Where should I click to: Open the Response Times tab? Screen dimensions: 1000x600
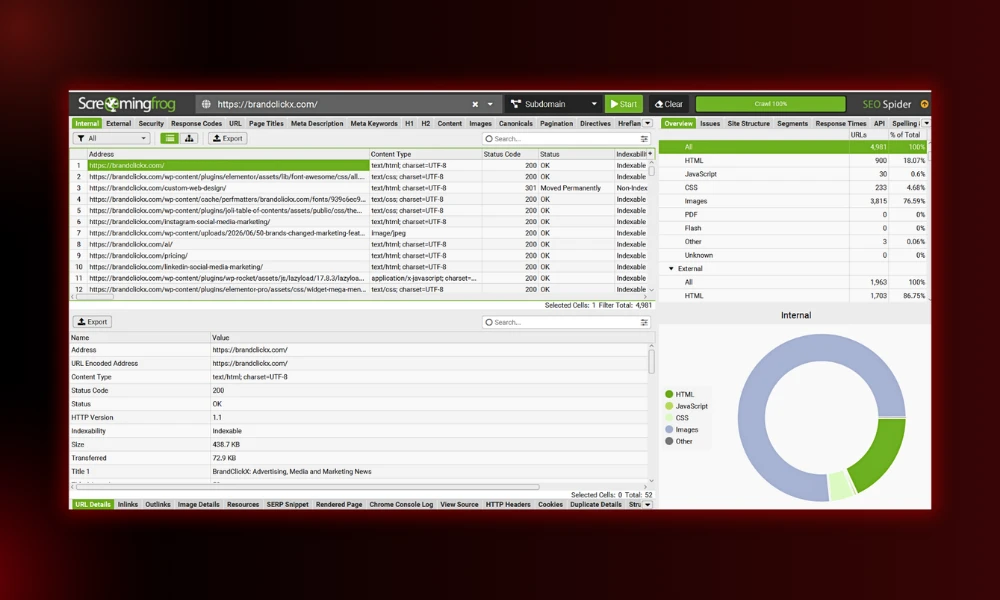click(841, 124)
